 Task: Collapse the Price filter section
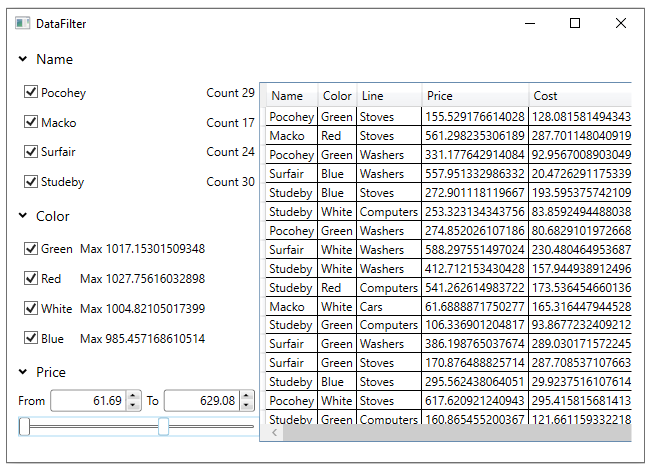pyautogui.click(x=23, y=372)
